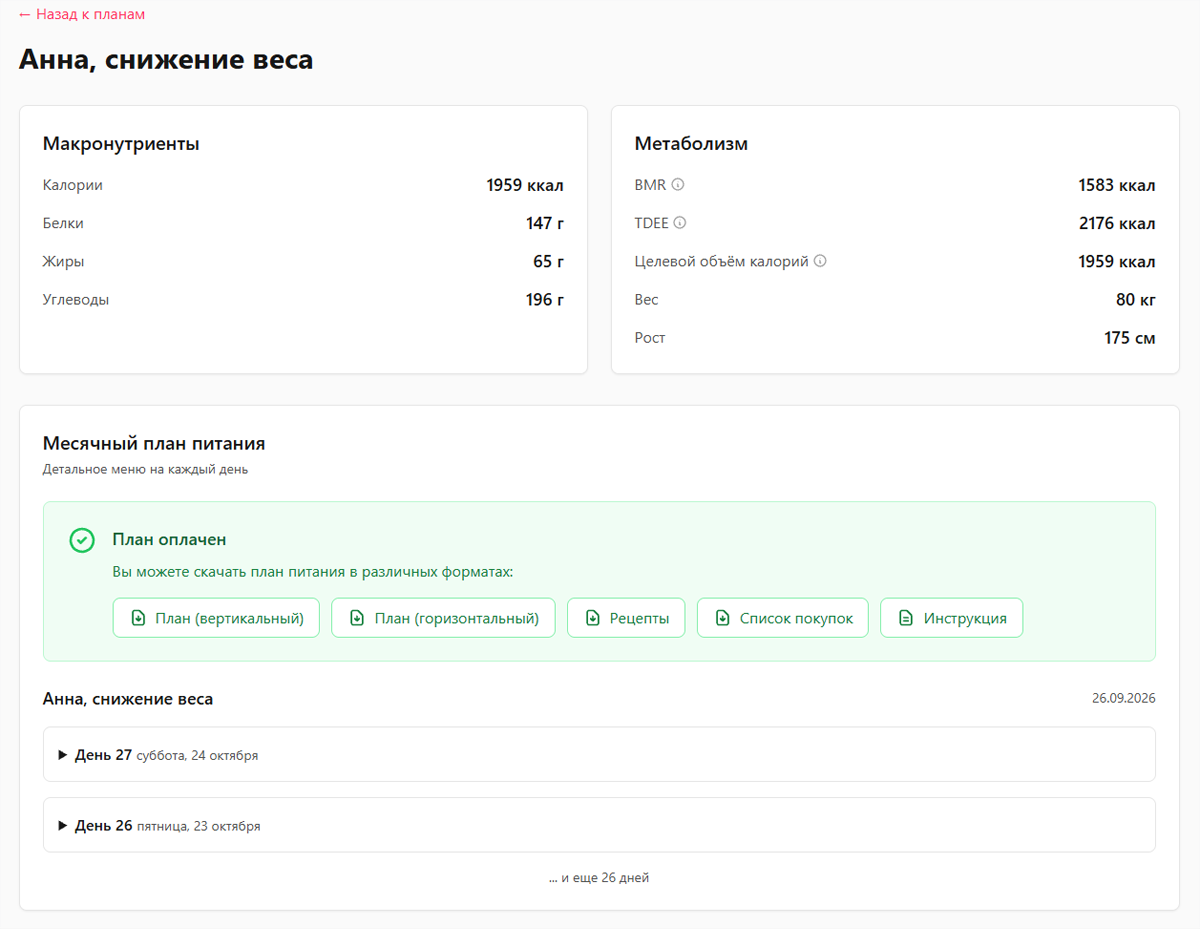Click the Месячный план питания heading
This screenshot has height=929, width=1200.
[x=154, y=443]
